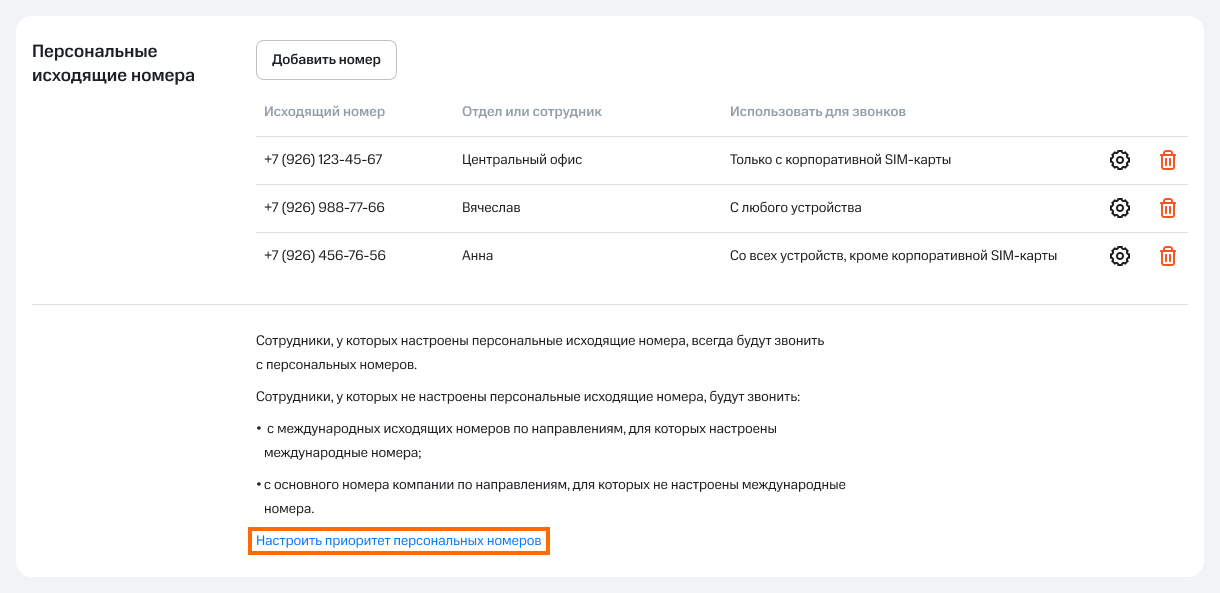Click the "Добавить номер" button
Viewport: 1220px width, 593px height.
(326, 60)
